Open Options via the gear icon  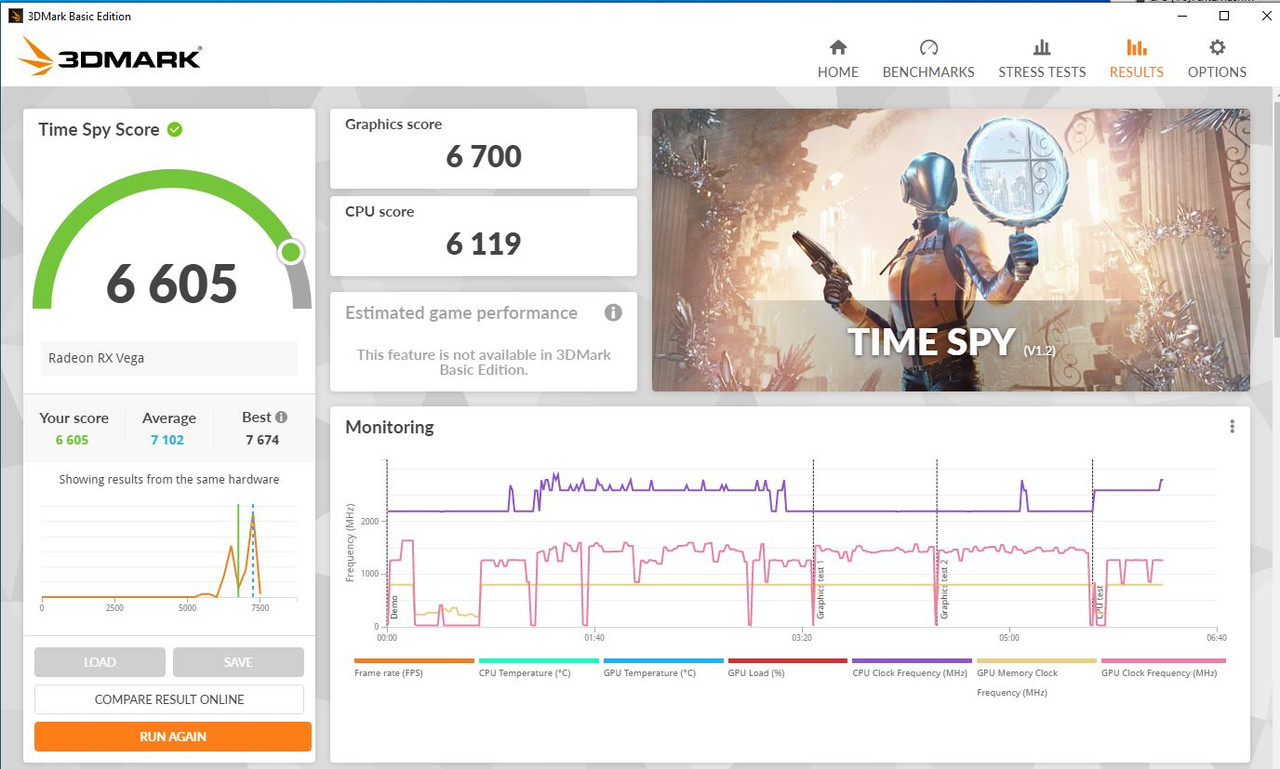[1216, 47]
